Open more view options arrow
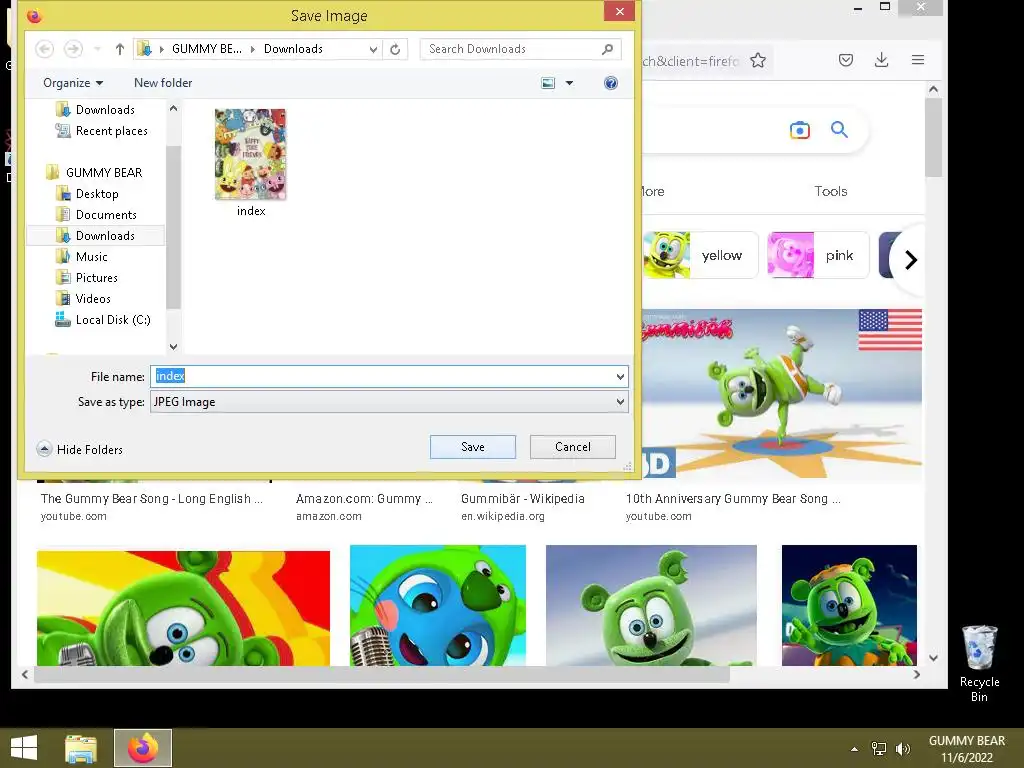Screen dimensions: 1024x768 pyautogui.click(x=569, y=83)
